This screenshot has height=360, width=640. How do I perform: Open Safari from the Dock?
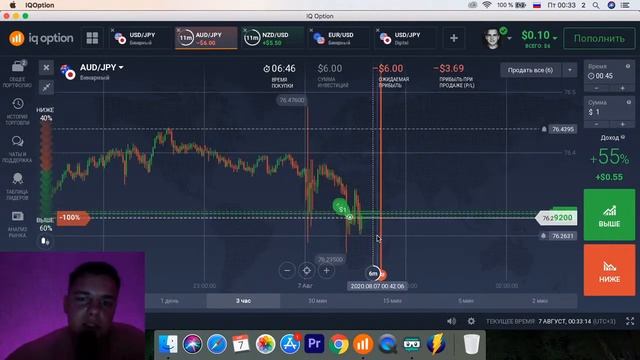tap(217, 344)
